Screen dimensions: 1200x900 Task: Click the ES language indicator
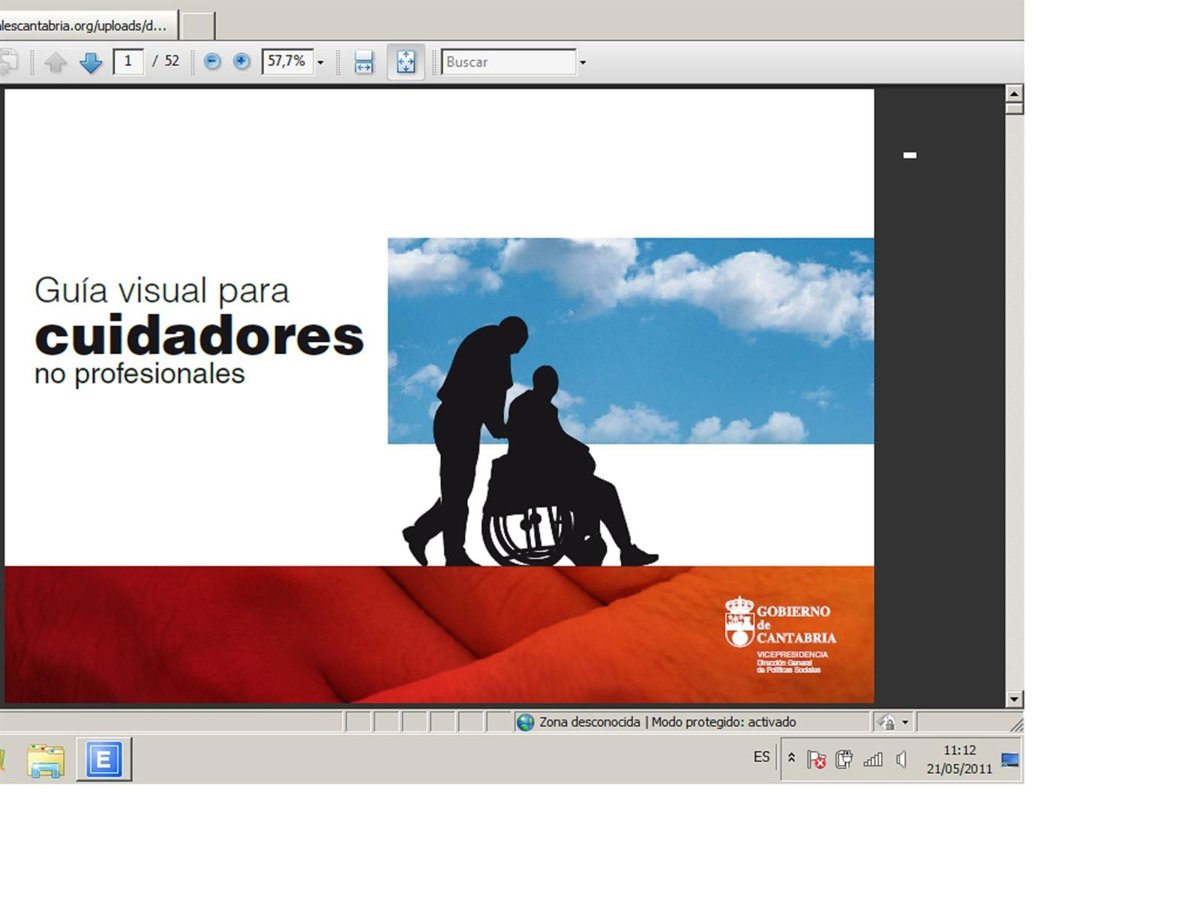click(x=762, y=757)
